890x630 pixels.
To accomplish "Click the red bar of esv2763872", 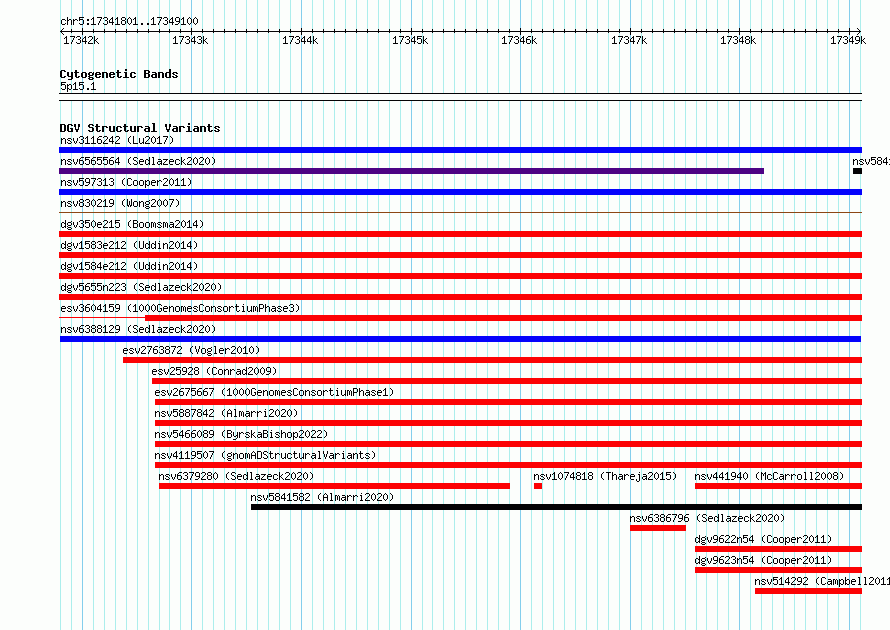I will [x=493, y=360].
